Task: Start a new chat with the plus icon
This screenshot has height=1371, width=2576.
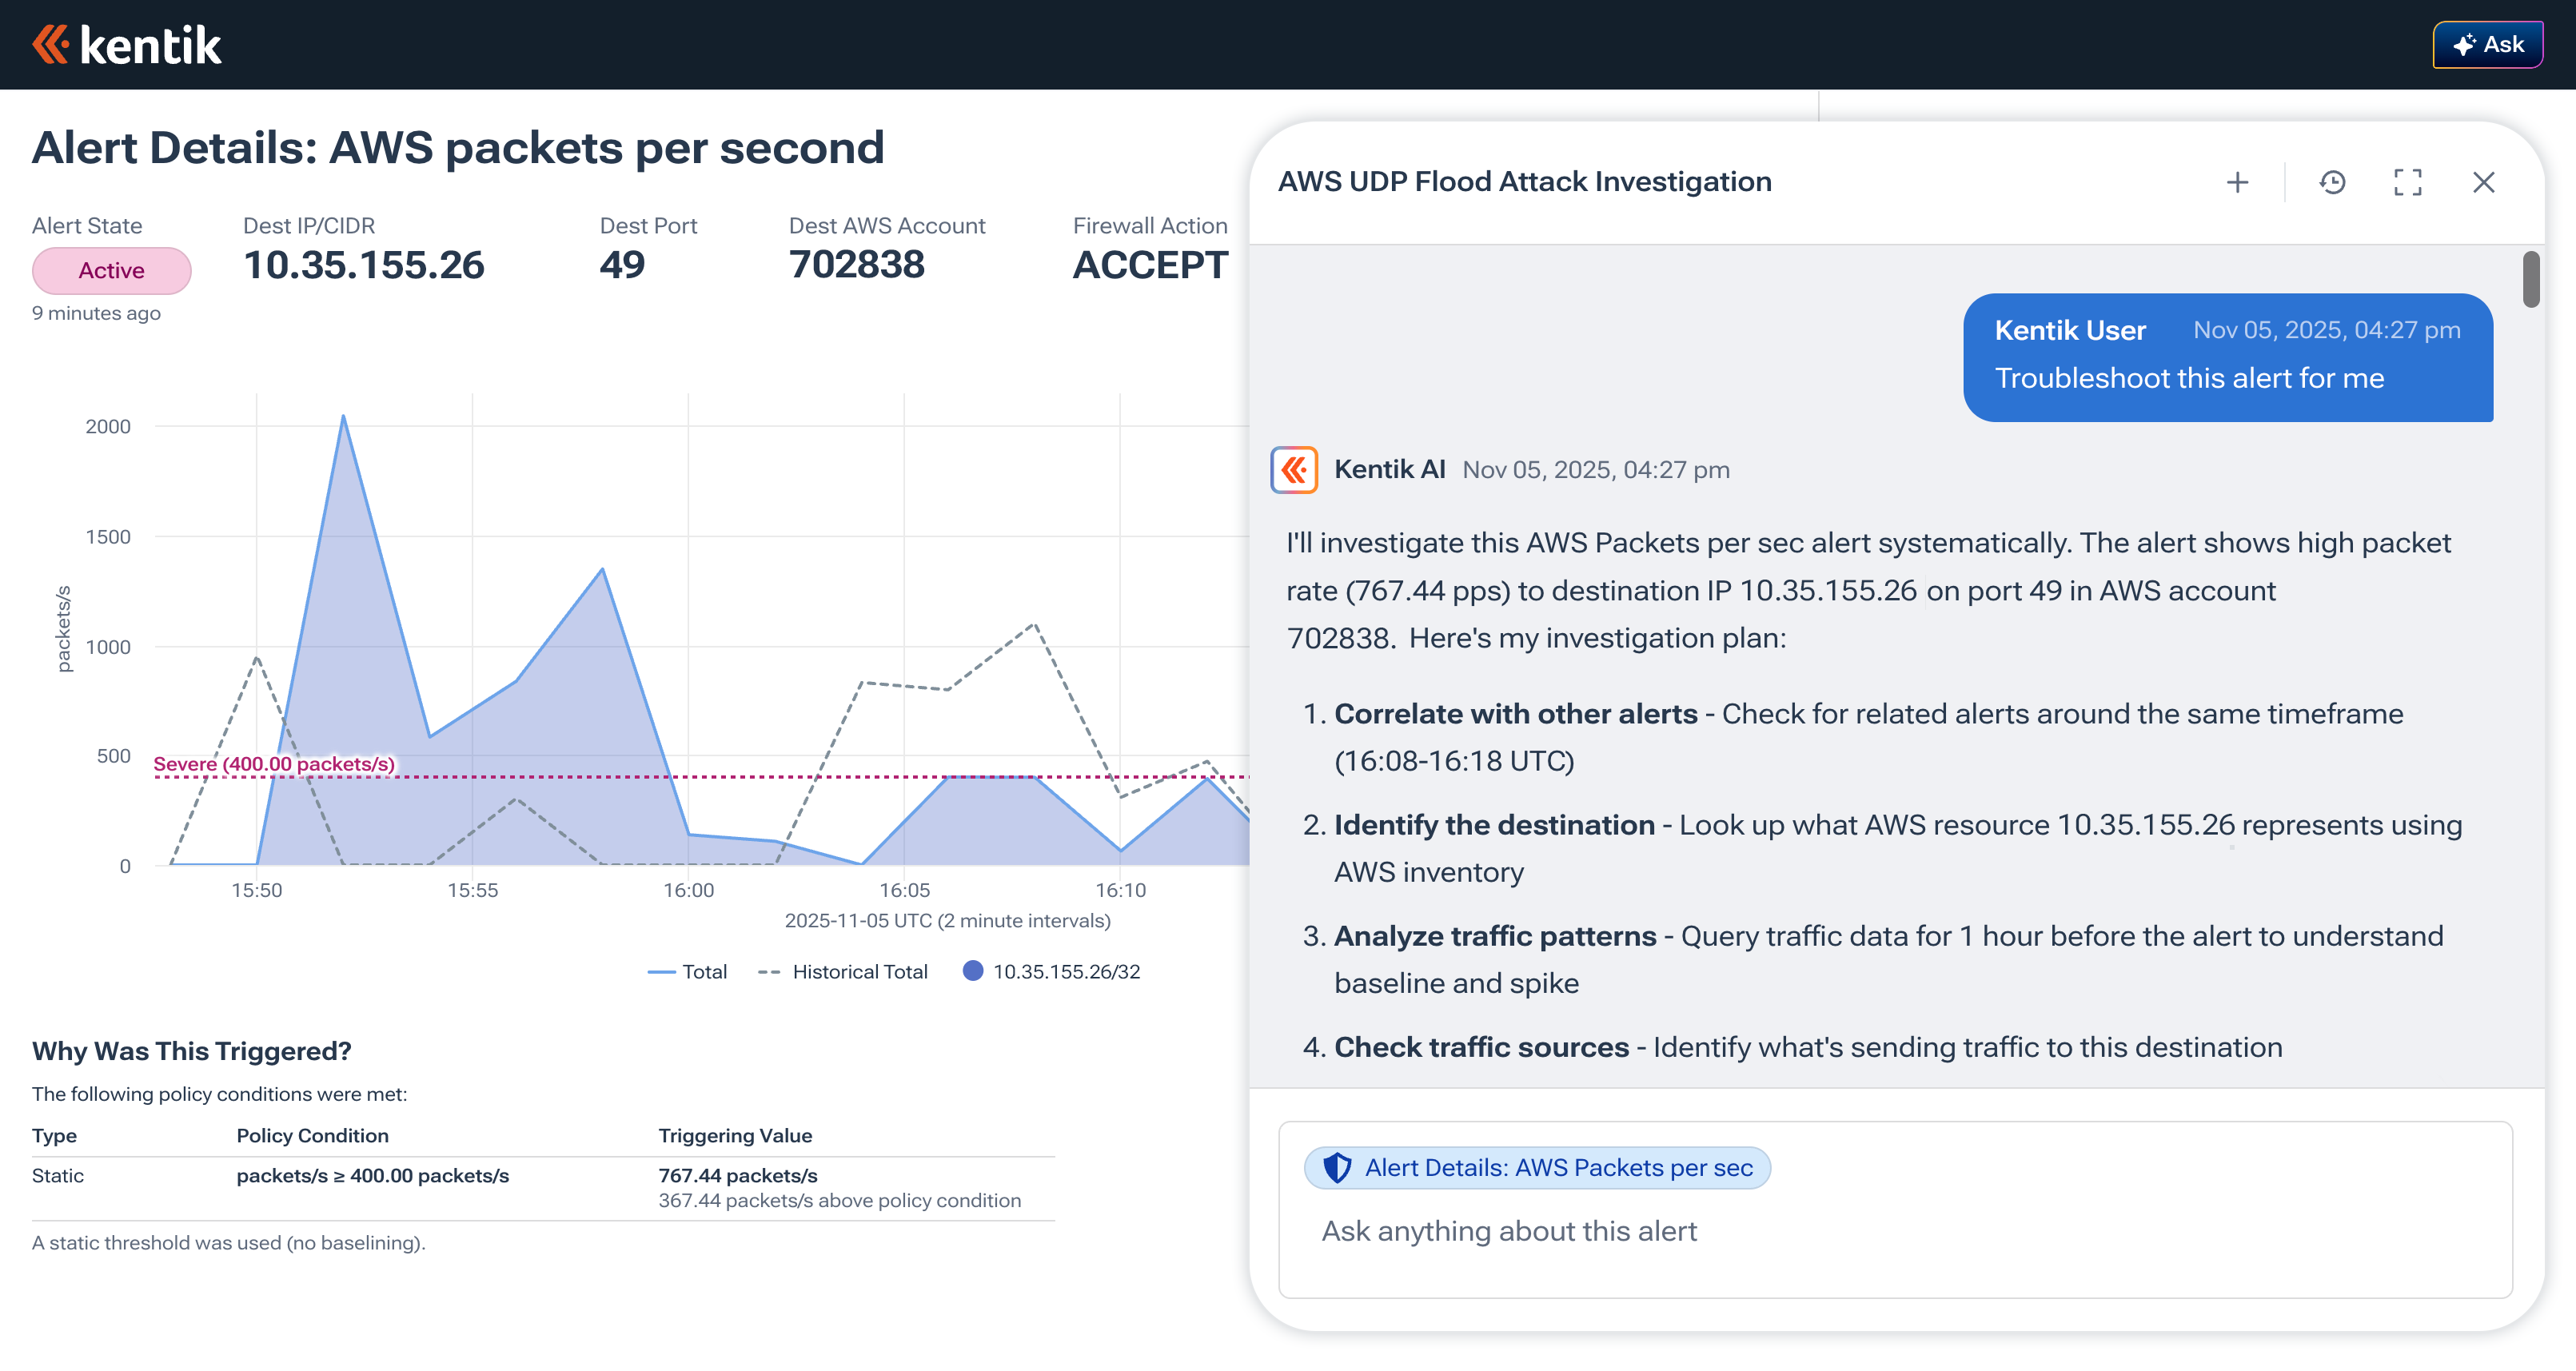Action: pyautogui.click(x=2237, y=183)
